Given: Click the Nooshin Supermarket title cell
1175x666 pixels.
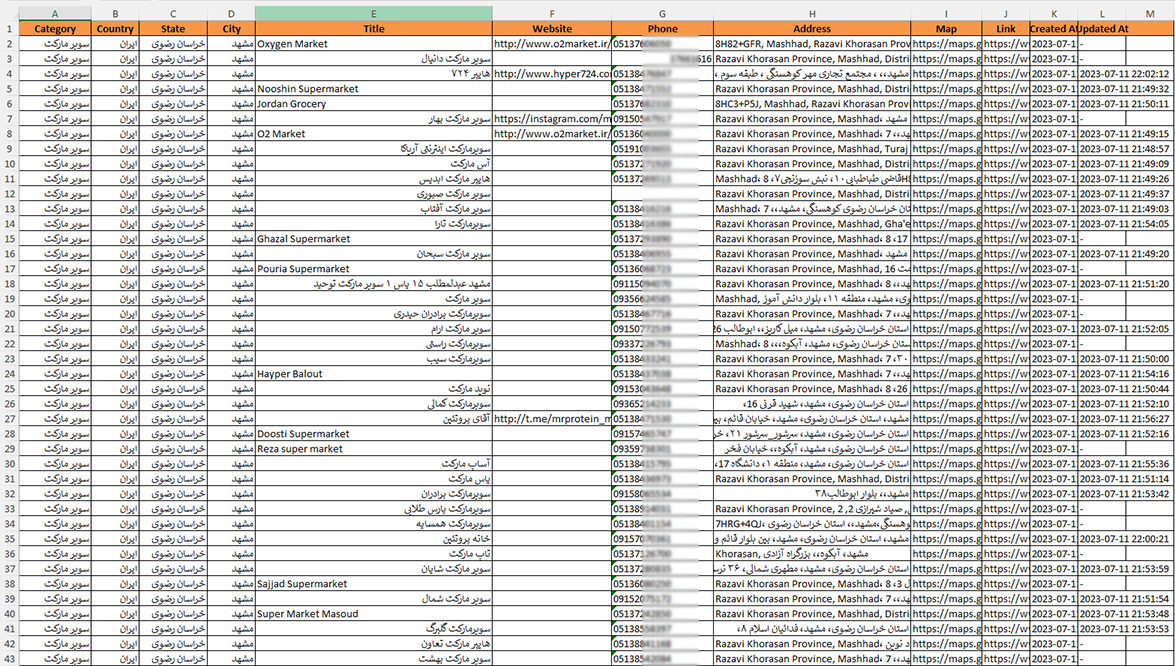Looking at the screenshot, I should pos(374,88).
